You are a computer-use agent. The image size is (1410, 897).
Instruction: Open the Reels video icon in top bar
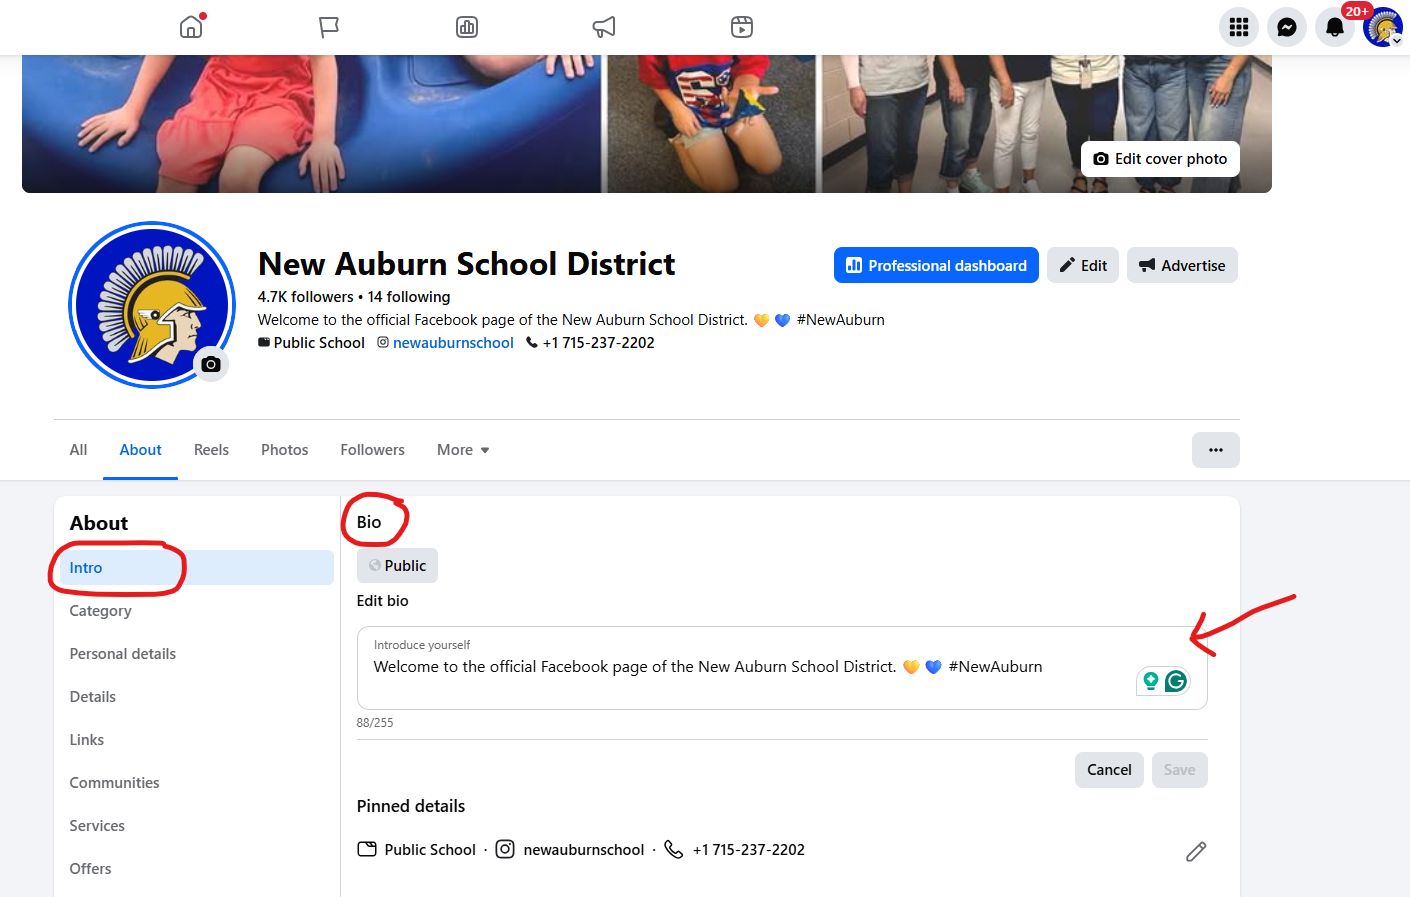click(742, 27)
